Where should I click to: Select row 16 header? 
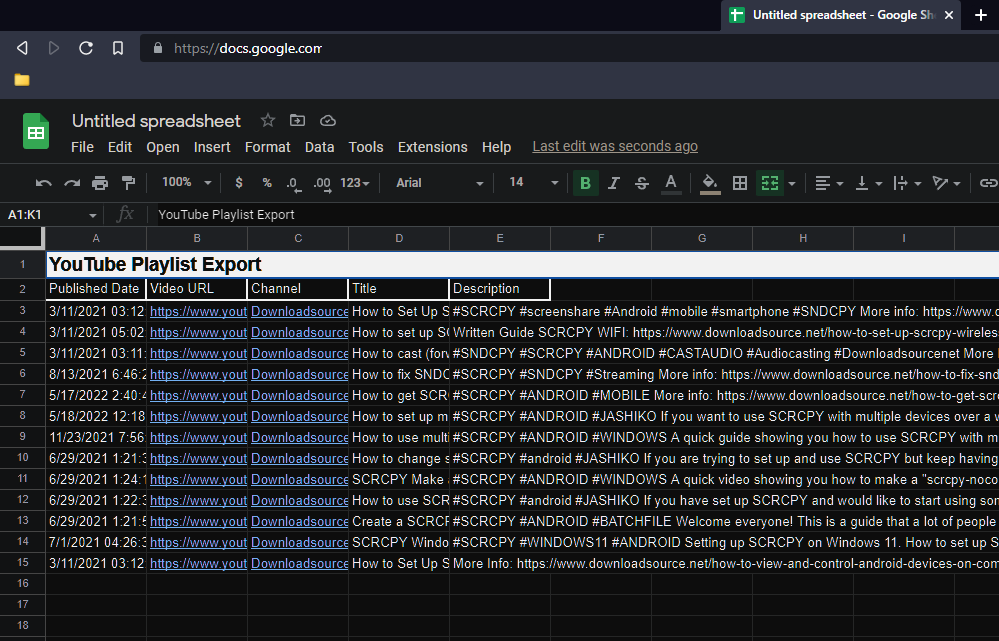point(23,584)
